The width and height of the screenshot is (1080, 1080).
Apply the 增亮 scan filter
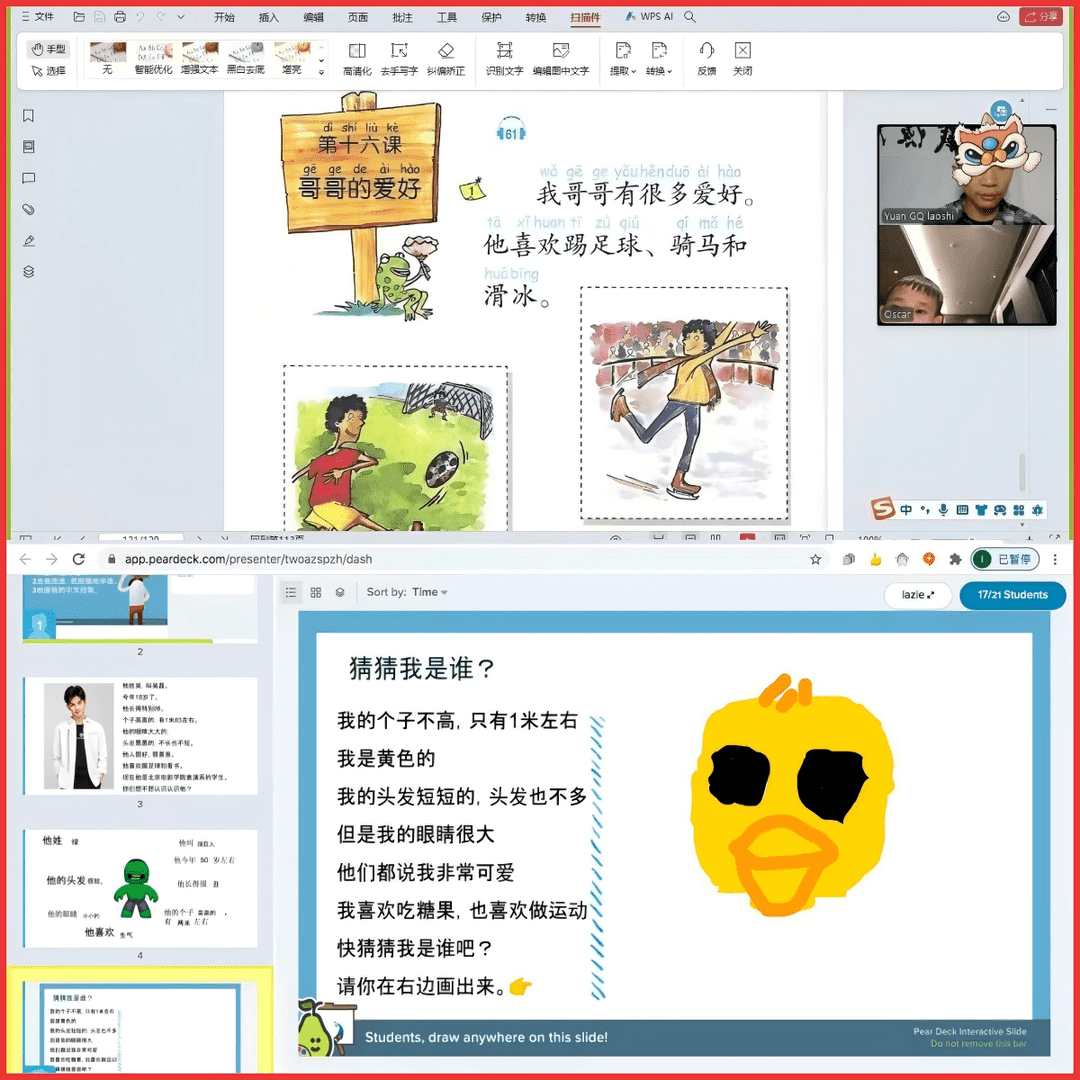(x=291, y=59)
